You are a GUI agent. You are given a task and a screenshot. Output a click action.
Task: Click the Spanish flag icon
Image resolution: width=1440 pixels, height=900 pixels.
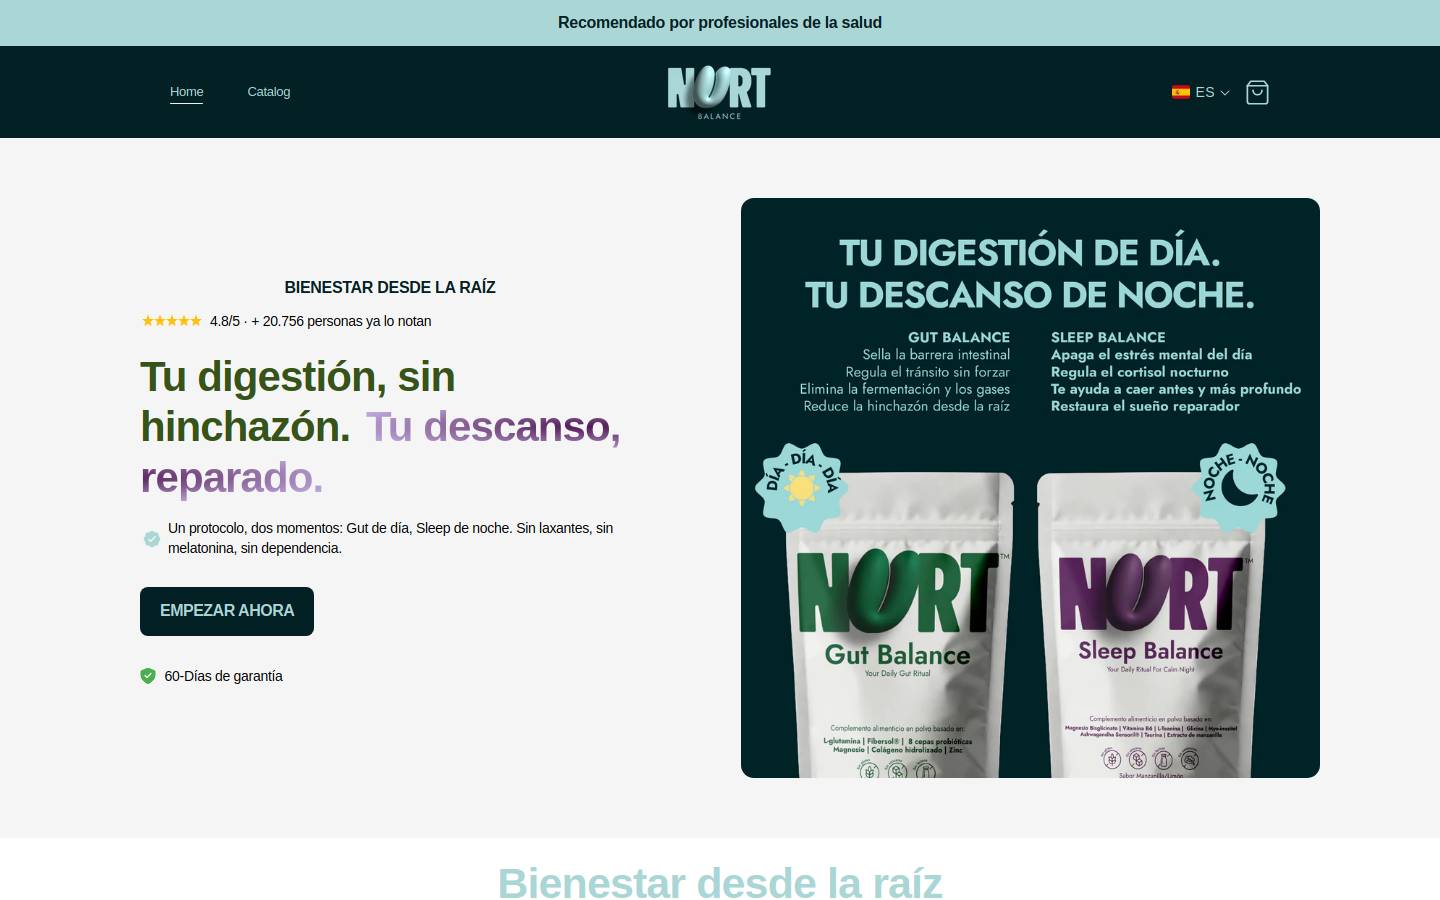[x=1181, y=92]
